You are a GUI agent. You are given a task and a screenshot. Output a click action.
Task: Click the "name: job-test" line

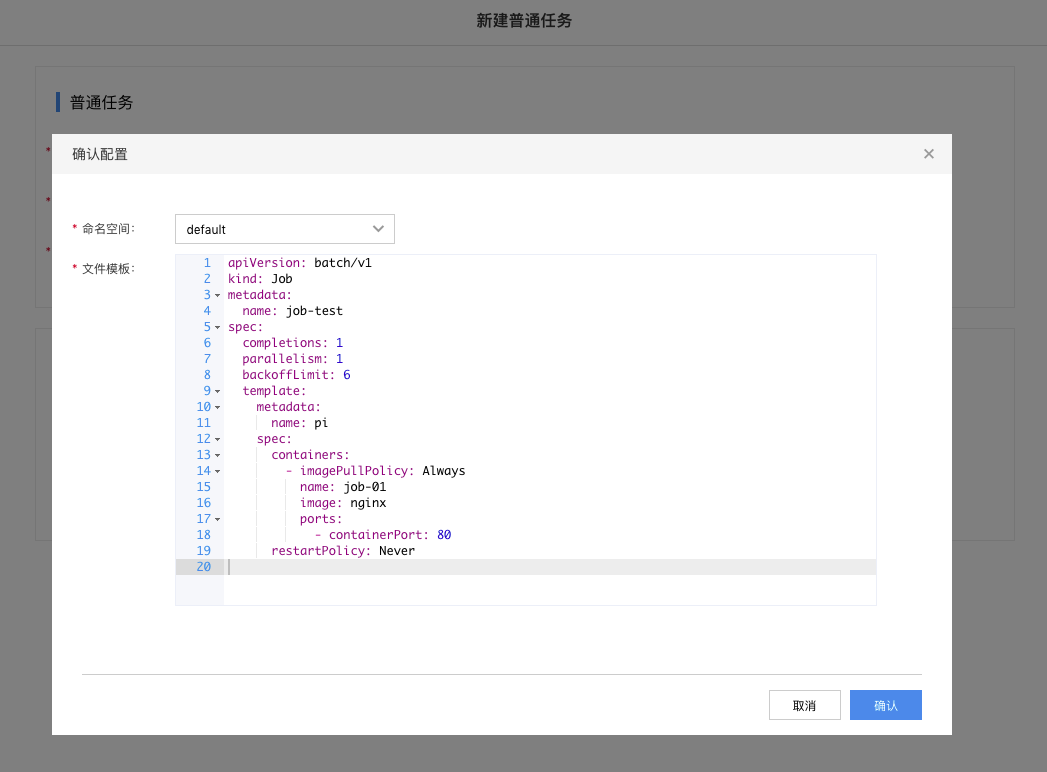click(292, 311)
